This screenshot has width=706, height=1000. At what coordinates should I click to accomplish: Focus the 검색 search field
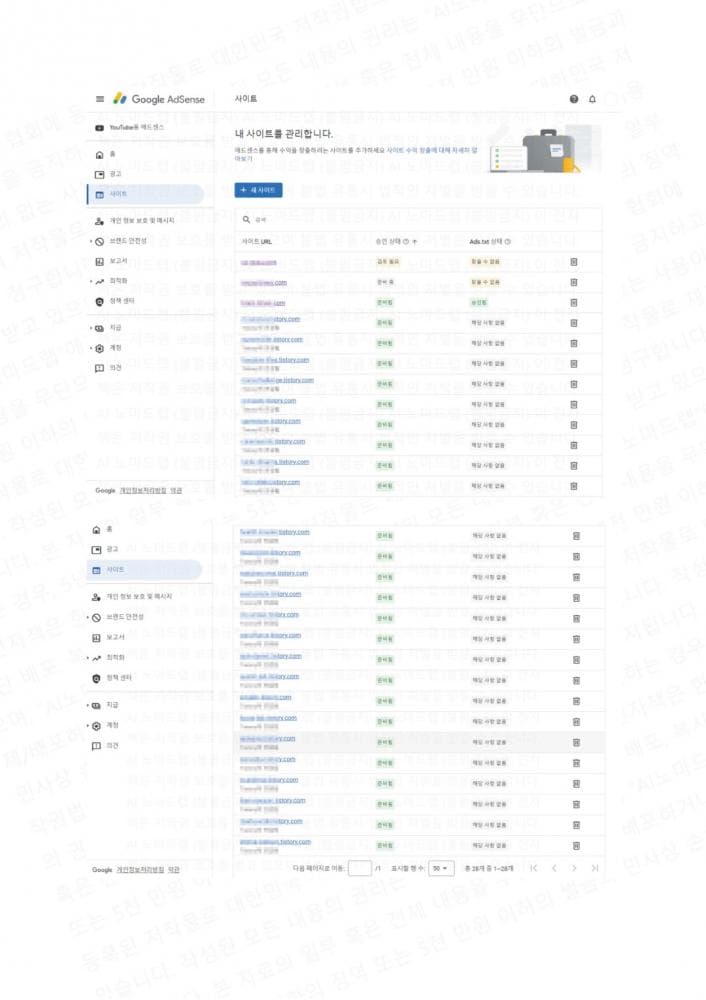point(418,219)
